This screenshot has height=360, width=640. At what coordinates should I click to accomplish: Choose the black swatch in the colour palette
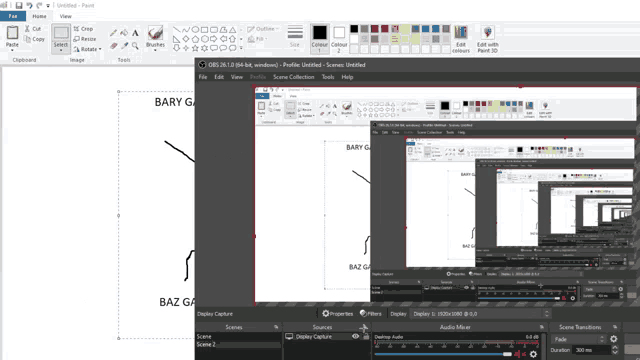tap(354, 29)
